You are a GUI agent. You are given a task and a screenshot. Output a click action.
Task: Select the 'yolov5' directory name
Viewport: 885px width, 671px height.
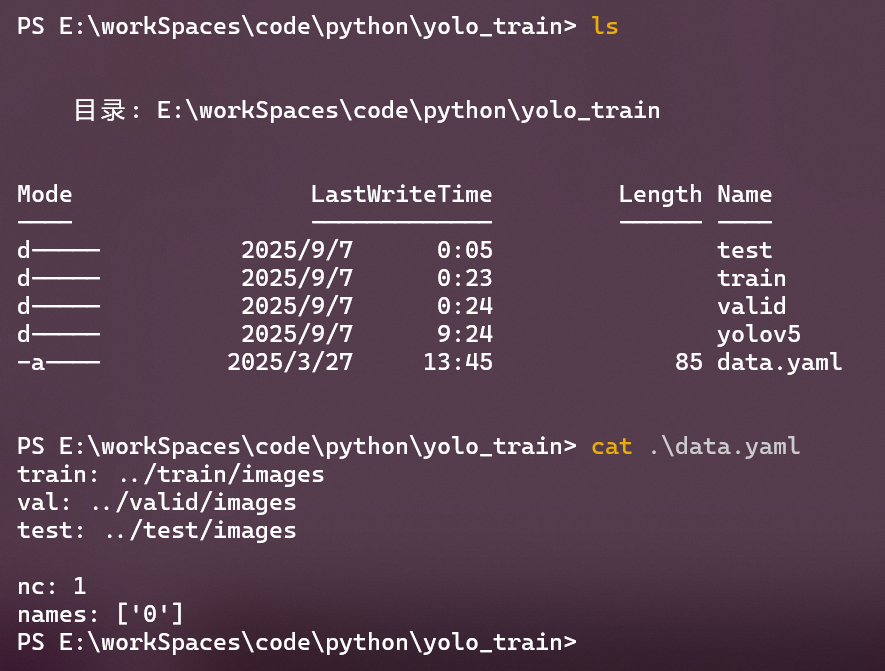(758, 334)
